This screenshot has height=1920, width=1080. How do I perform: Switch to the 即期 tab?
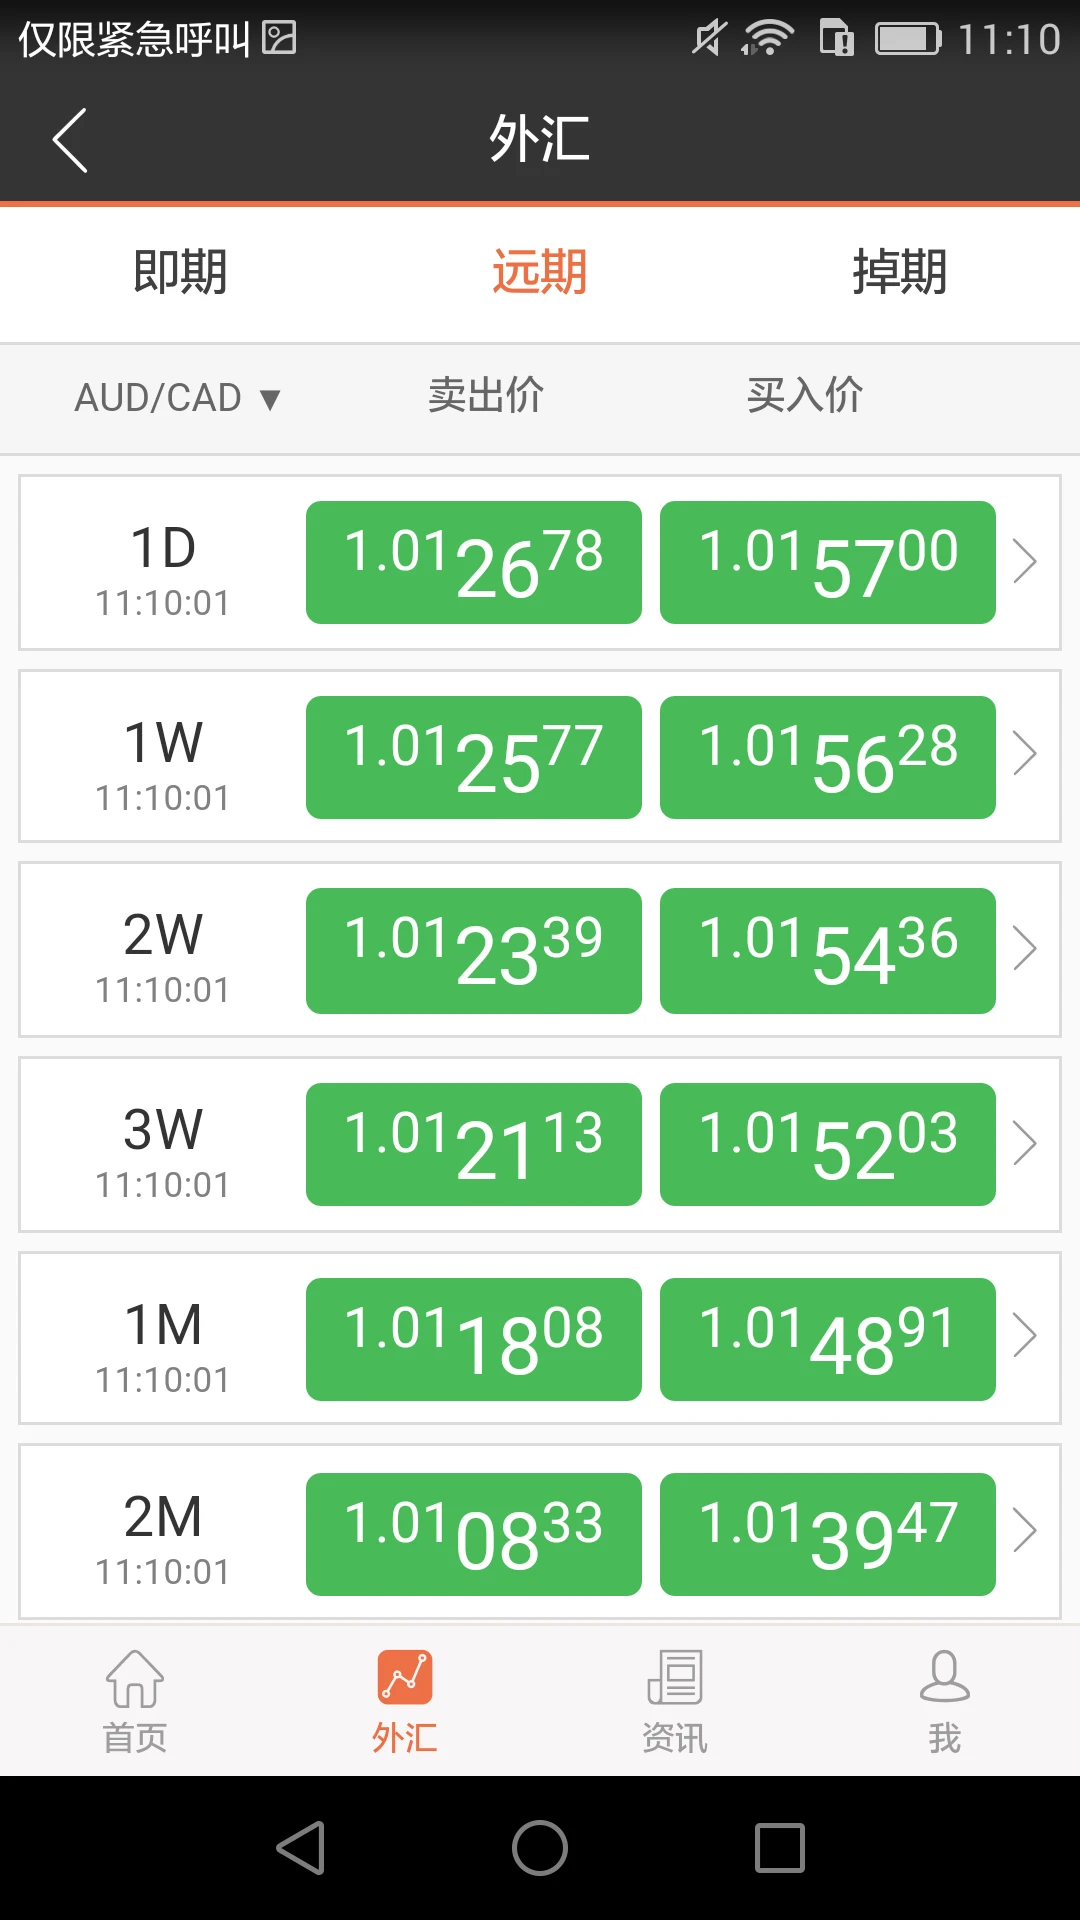pos(180,272)
